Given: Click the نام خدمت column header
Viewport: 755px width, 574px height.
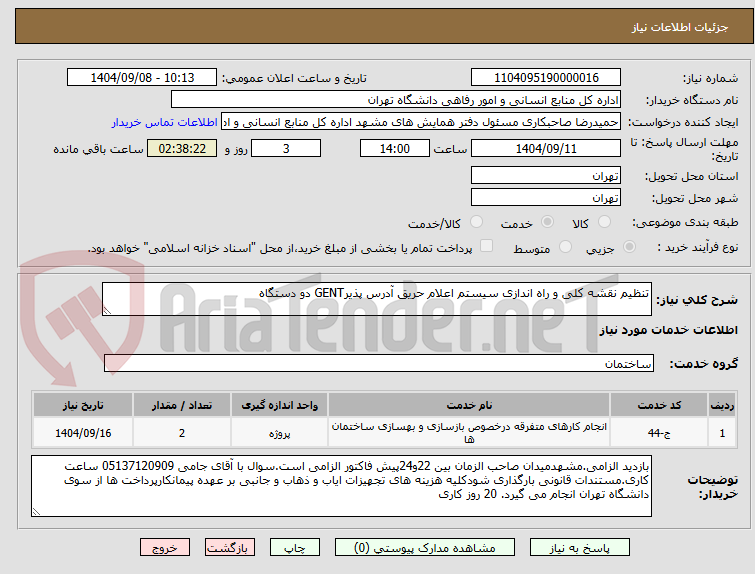Looking at the screenshot, I should [469, 405].
